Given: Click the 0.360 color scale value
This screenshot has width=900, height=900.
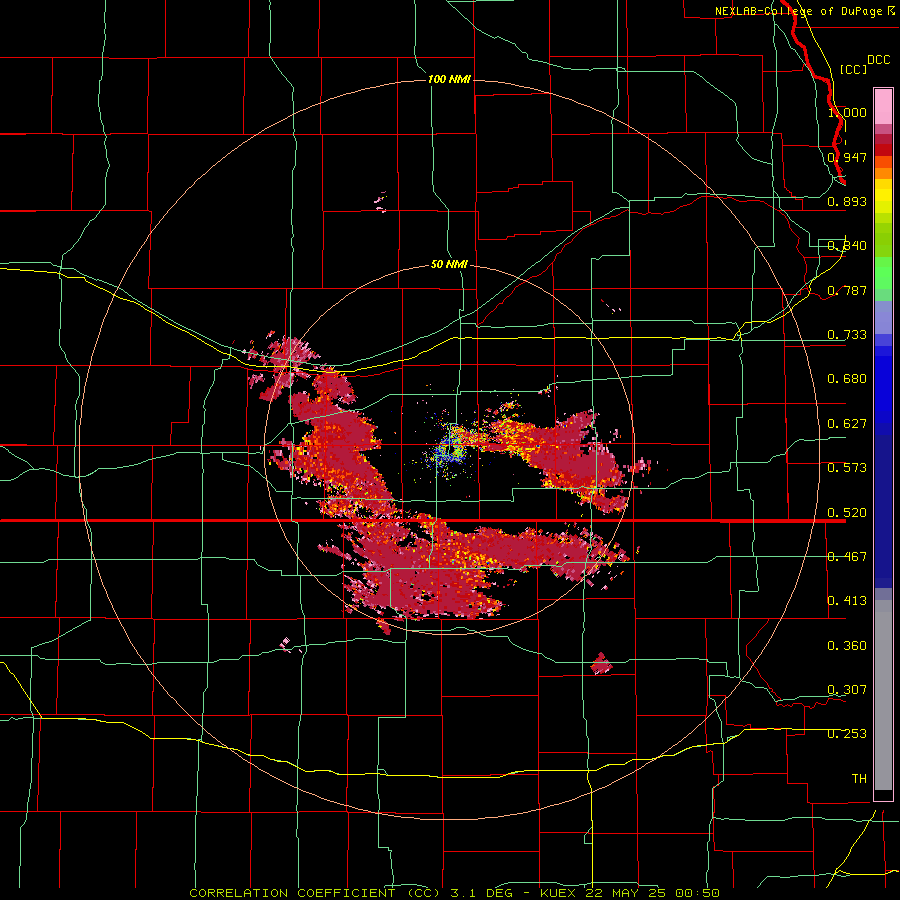Looking at the screenshot, I should pyautogui.click(x=847, y=646).
